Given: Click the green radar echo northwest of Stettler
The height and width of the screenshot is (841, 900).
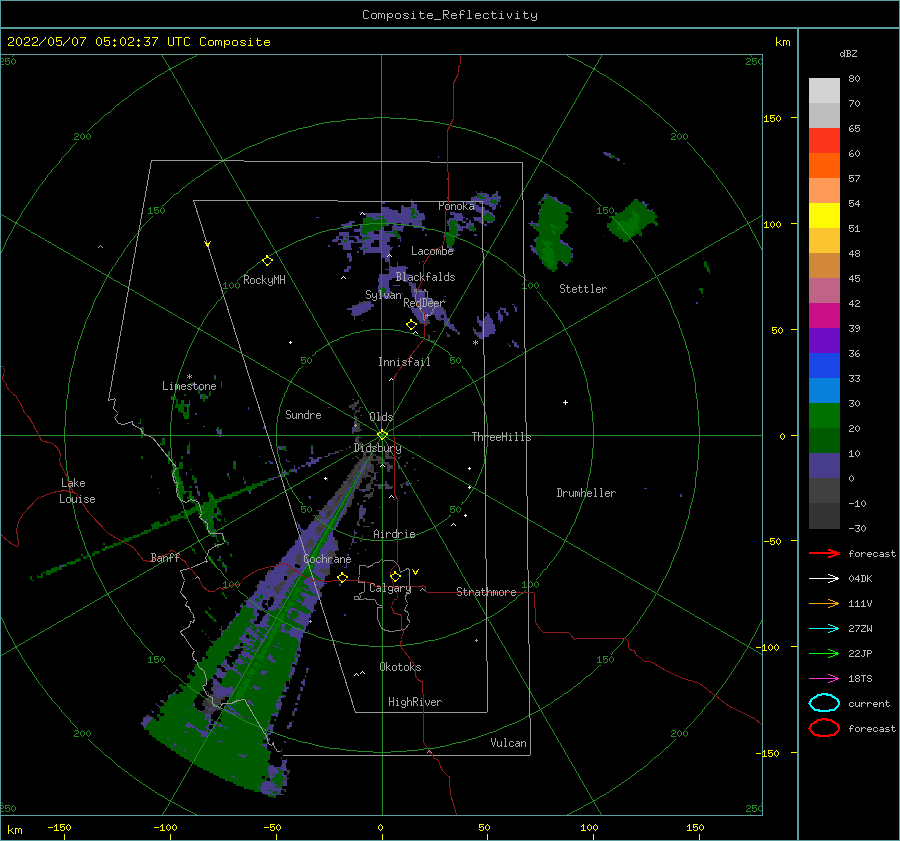Looking at the screenshot, I should coord(552,232).
